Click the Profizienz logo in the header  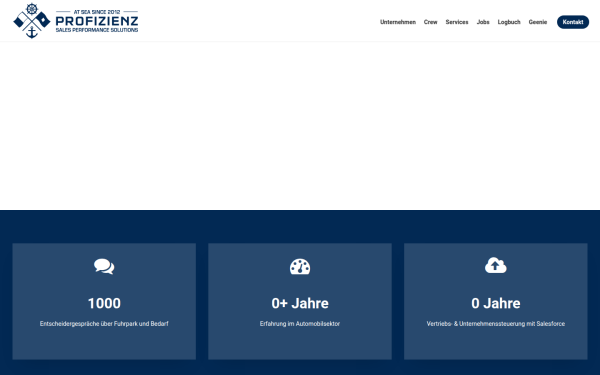[76, 21]
